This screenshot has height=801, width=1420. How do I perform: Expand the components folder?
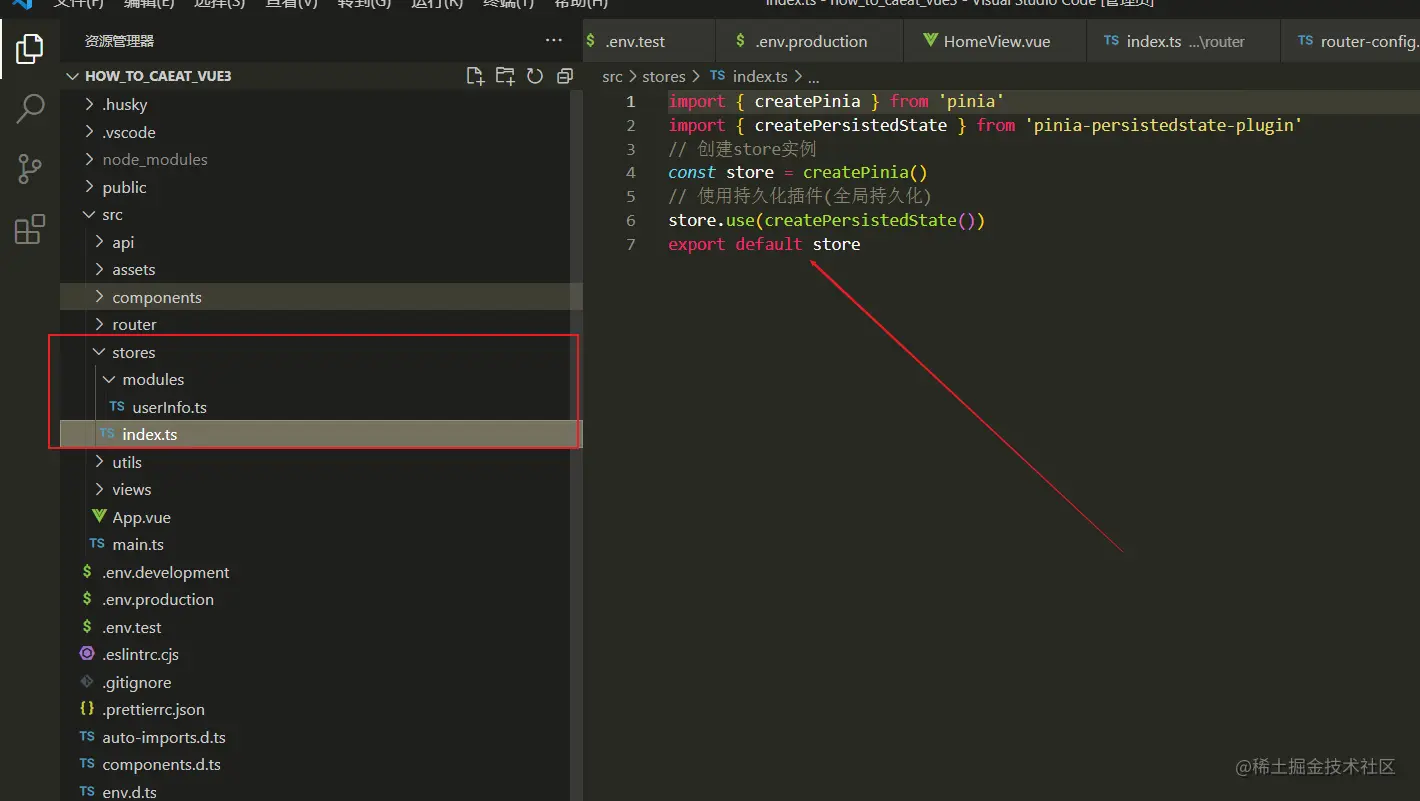click(x=320, y=297)
